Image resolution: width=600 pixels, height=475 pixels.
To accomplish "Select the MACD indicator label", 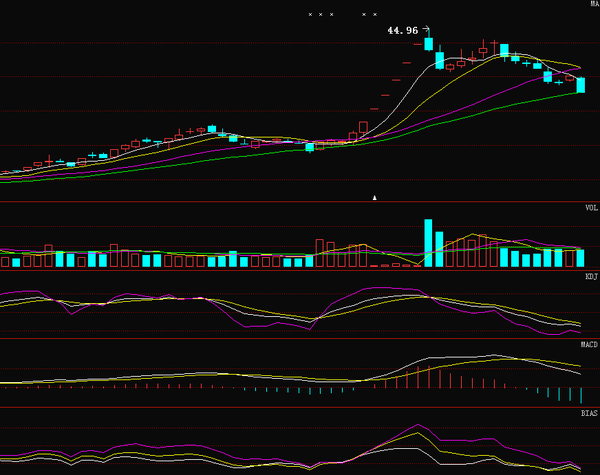I will click(x=590, y=344).
